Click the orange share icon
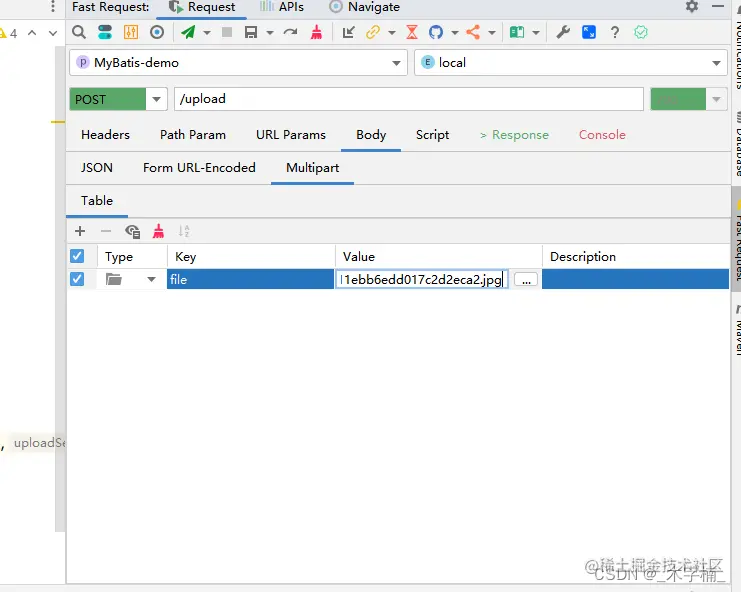This screenshot has height=592, width=741. [x=473, y=32]
